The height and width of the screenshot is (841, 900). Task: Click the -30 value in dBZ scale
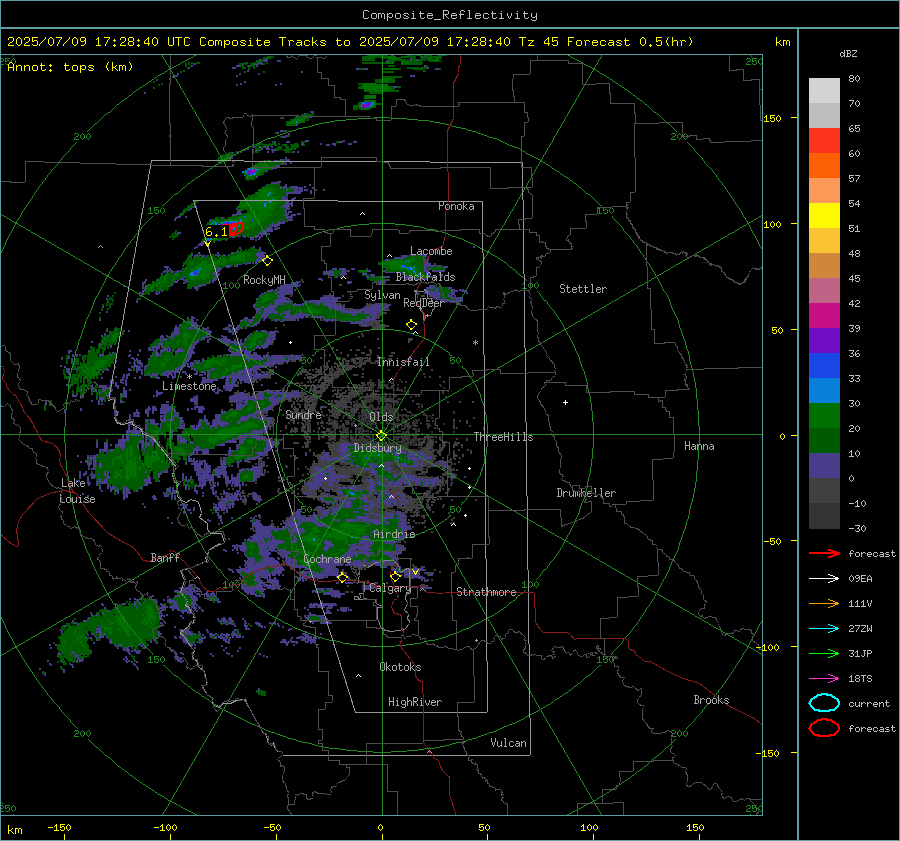(857, 528)
